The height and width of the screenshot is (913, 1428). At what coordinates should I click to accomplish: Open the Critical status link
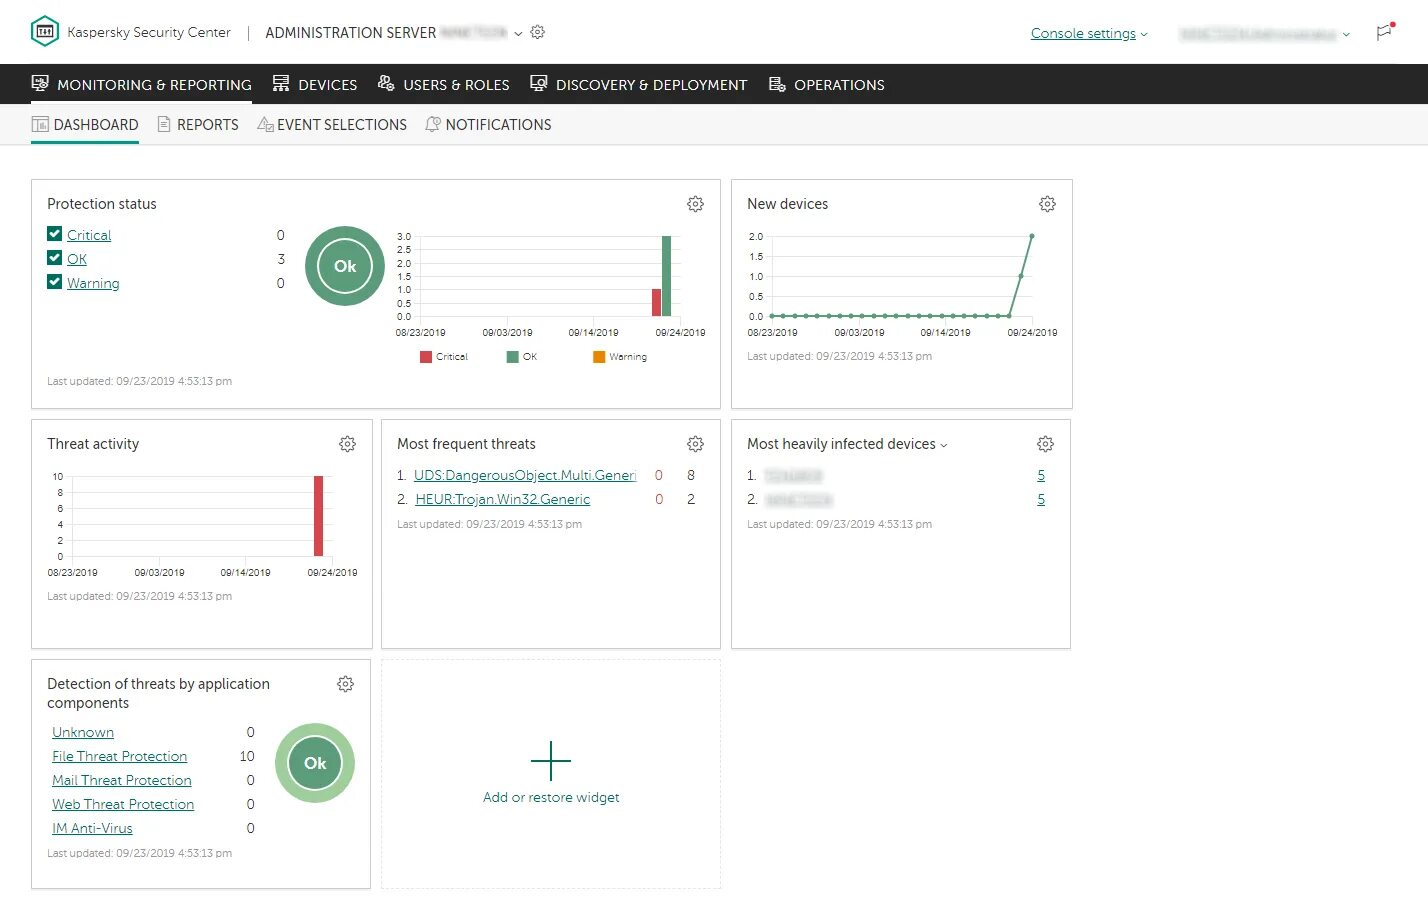[89, 235]
